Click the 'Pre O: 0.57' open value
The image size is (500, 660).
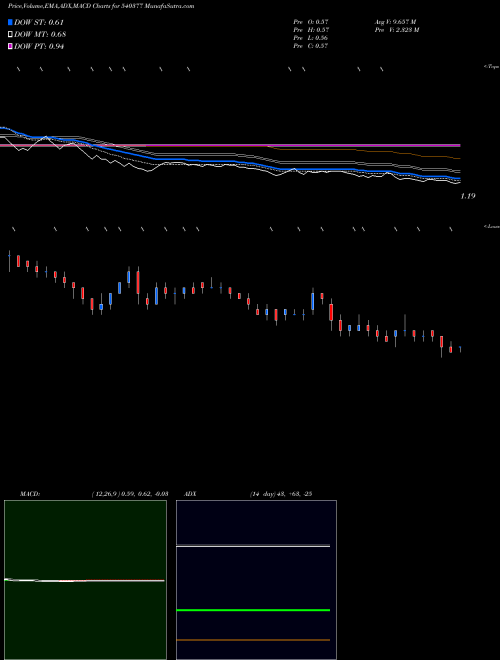(311, 21)
